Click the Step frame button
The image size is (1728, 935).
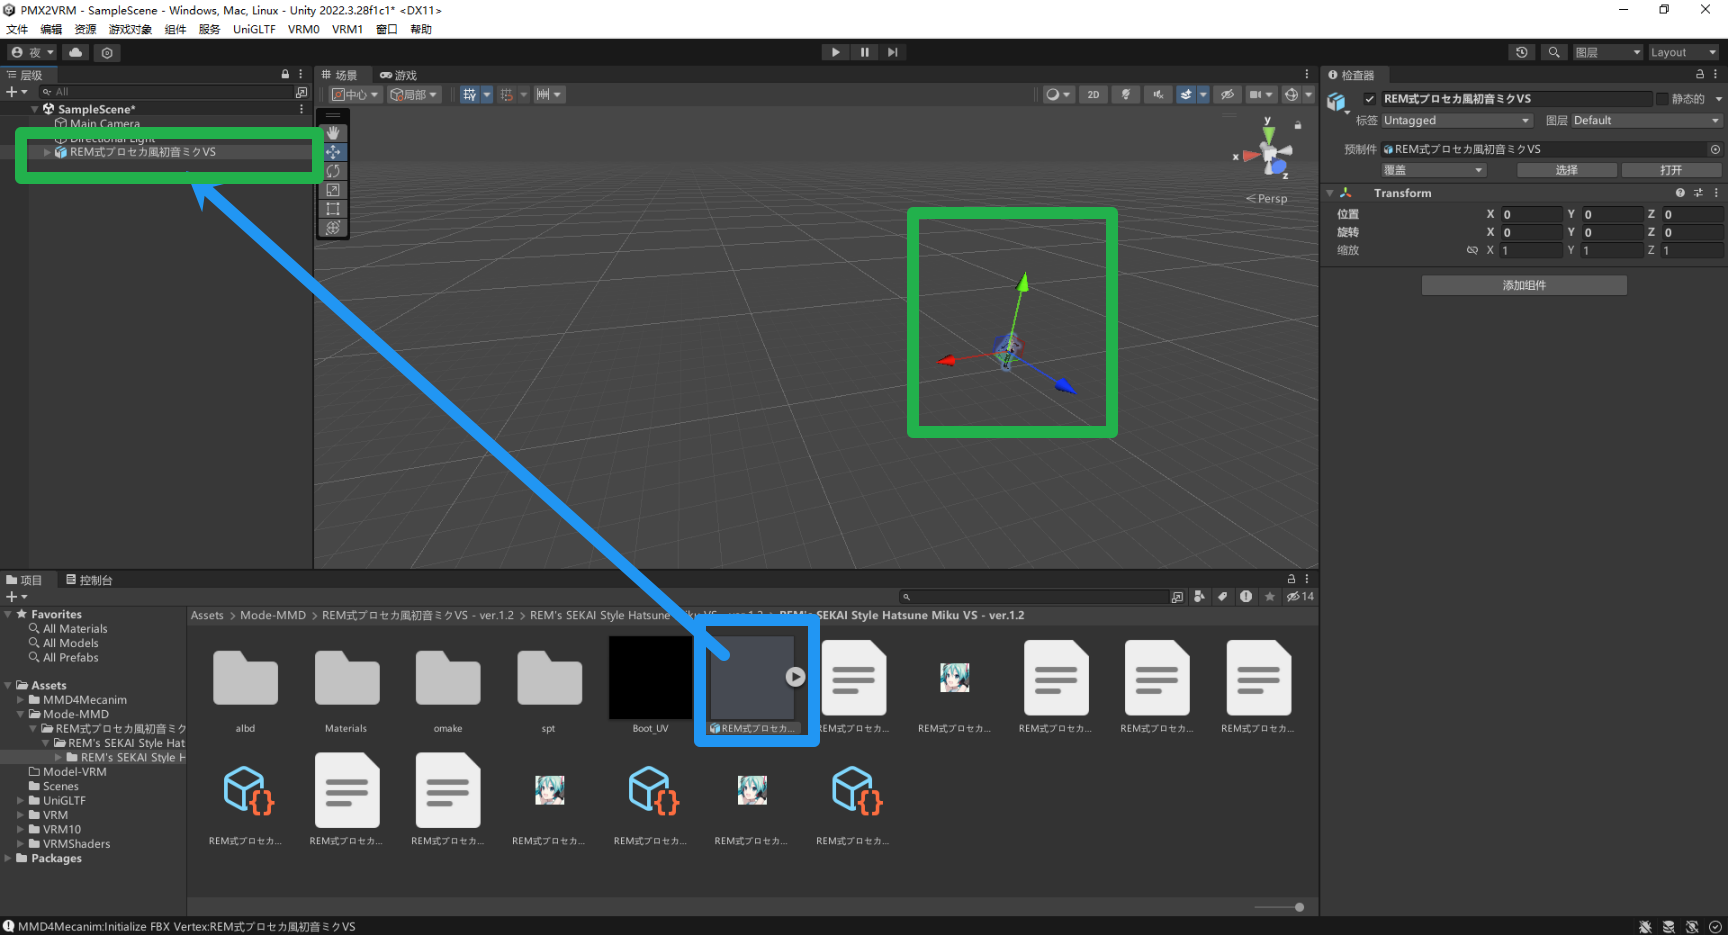893,52
